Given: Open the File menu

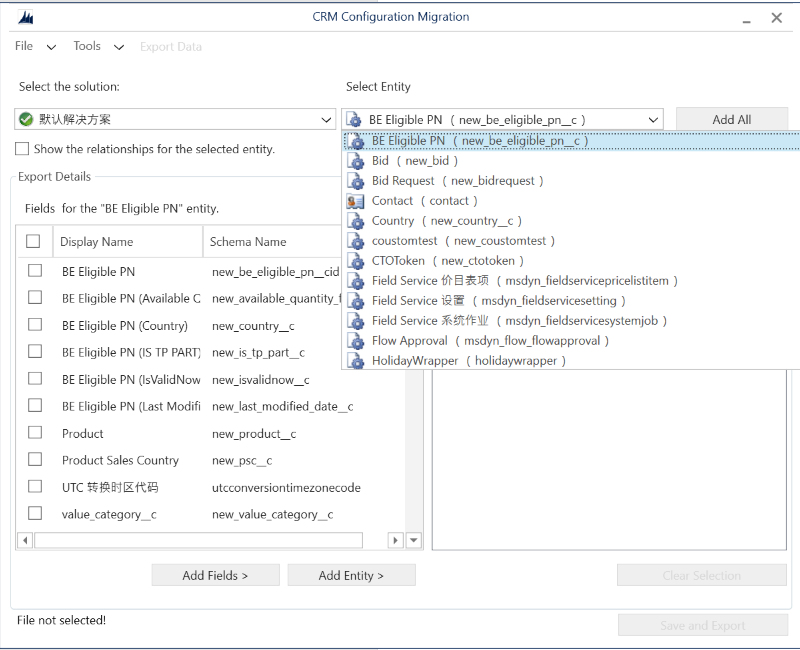Looking at the screenshot, I should [x=24, y=46].
